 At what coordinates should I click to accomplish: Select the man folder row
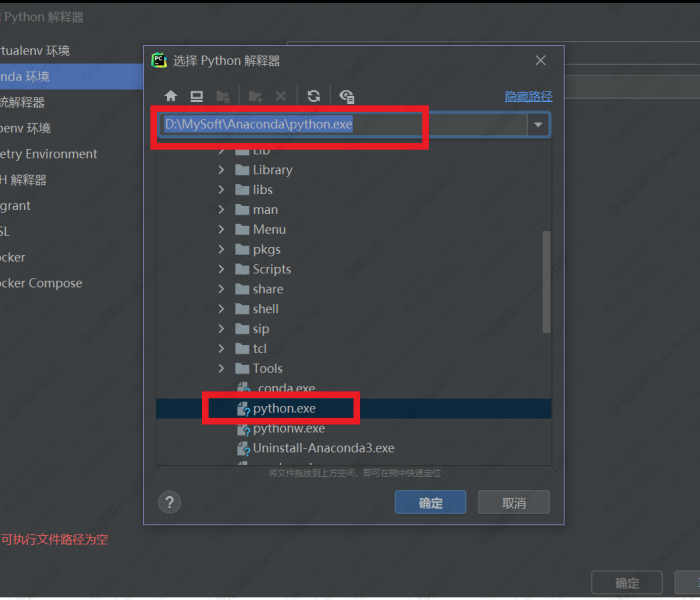(x=354, y=209)
